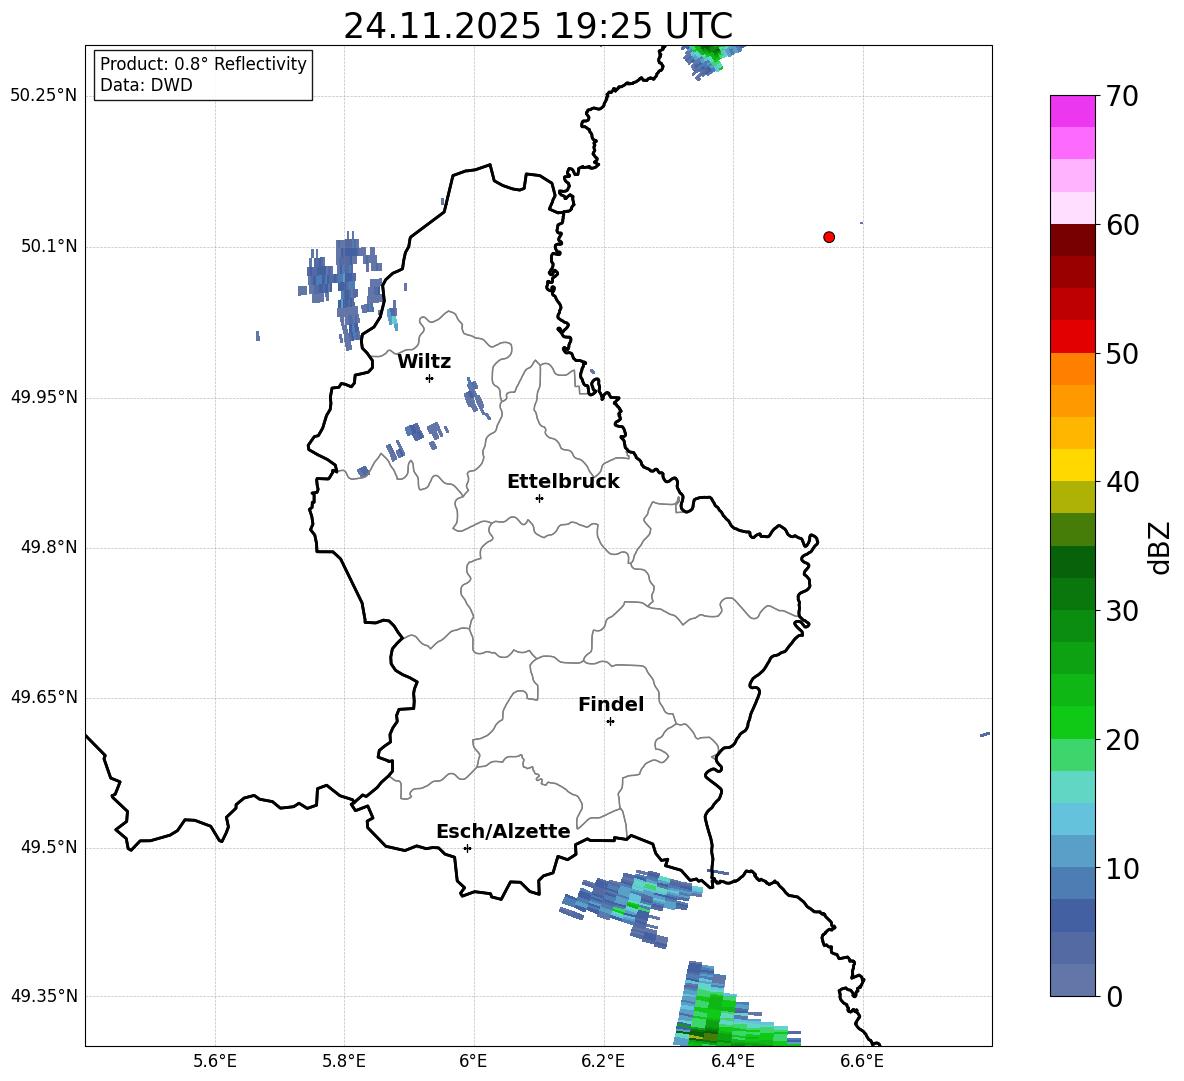
Task: Click the 50.25°N latitude label
Action: click(43, 96)
